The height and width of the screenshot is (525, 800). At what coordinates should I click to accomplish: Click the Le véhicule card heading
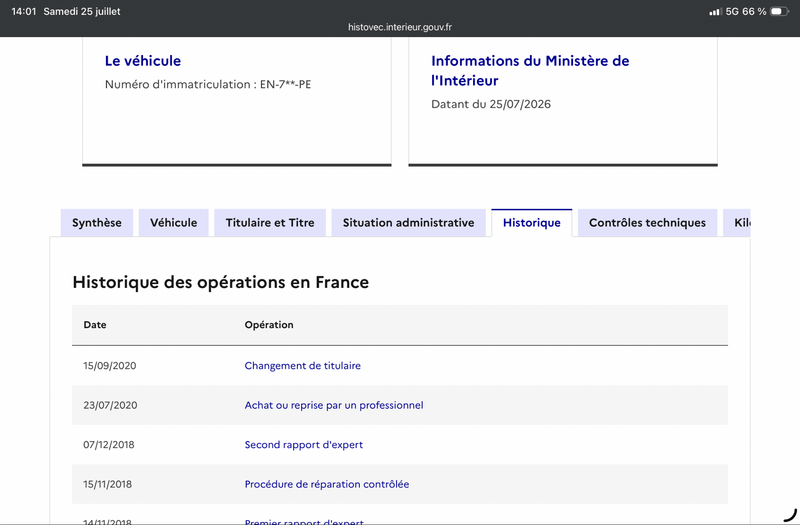[x=143, y=61]
